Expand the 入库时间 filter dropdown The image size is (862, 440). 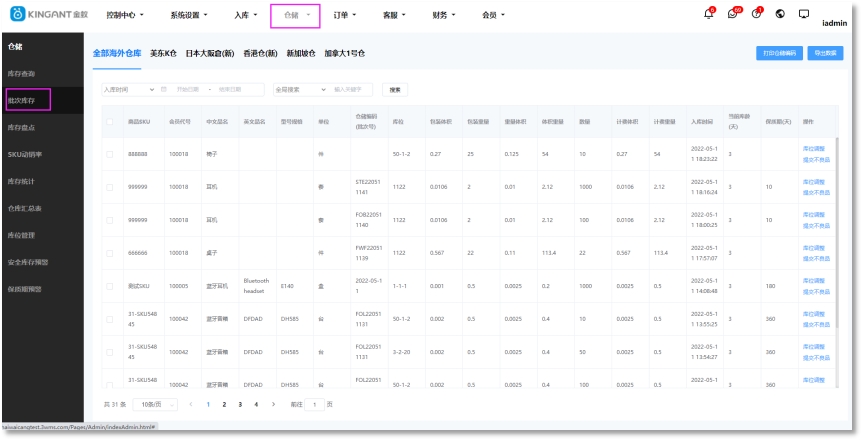click(x=130, y=89)
